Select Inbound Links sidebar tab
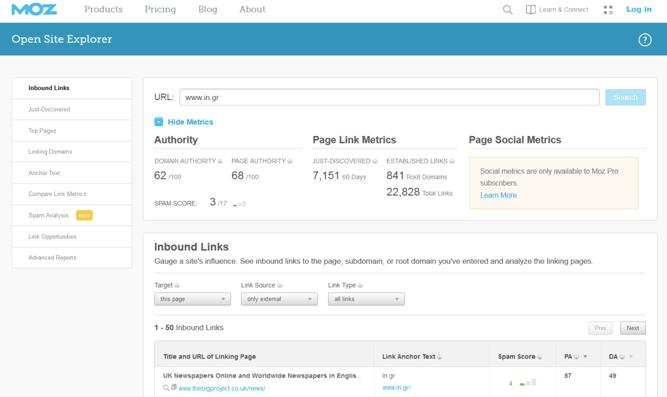This screenshot has width=667, height=397. 72,88
